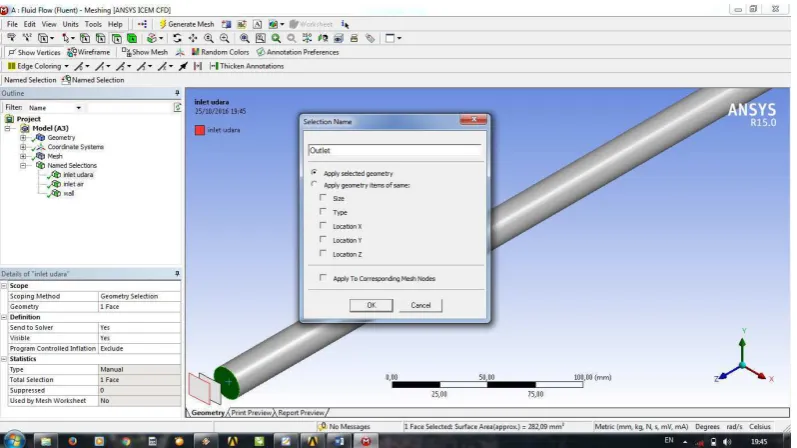This screenshot has height=448, width=797.
Task: Click the green magnifier toolbar icon
Action: click(x=276, y=38)
